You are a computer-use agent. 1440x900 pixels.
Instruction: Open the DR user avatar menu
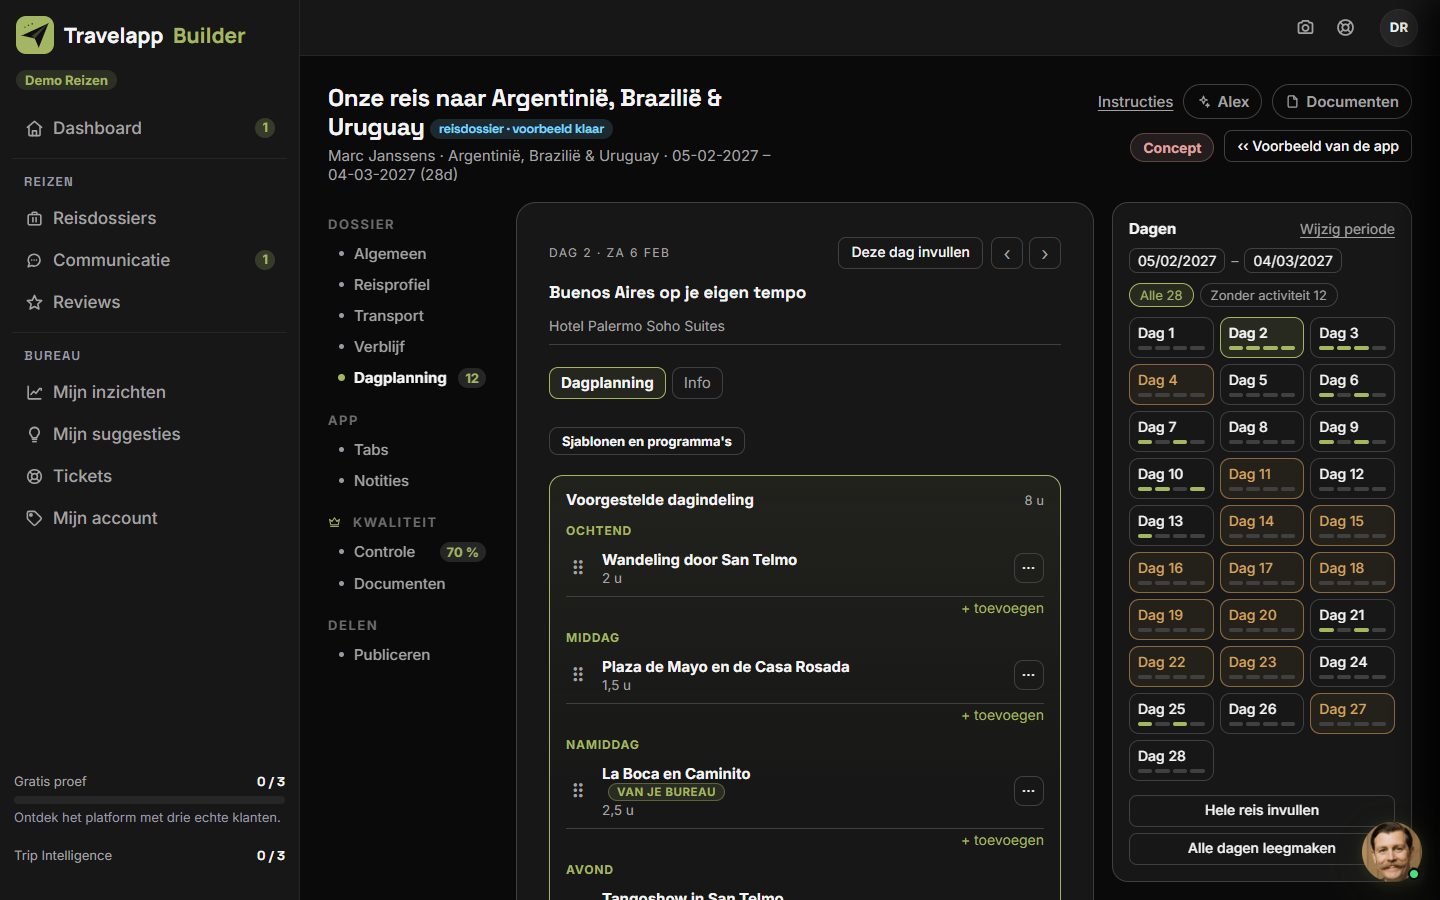click(x=1399, y=27)
